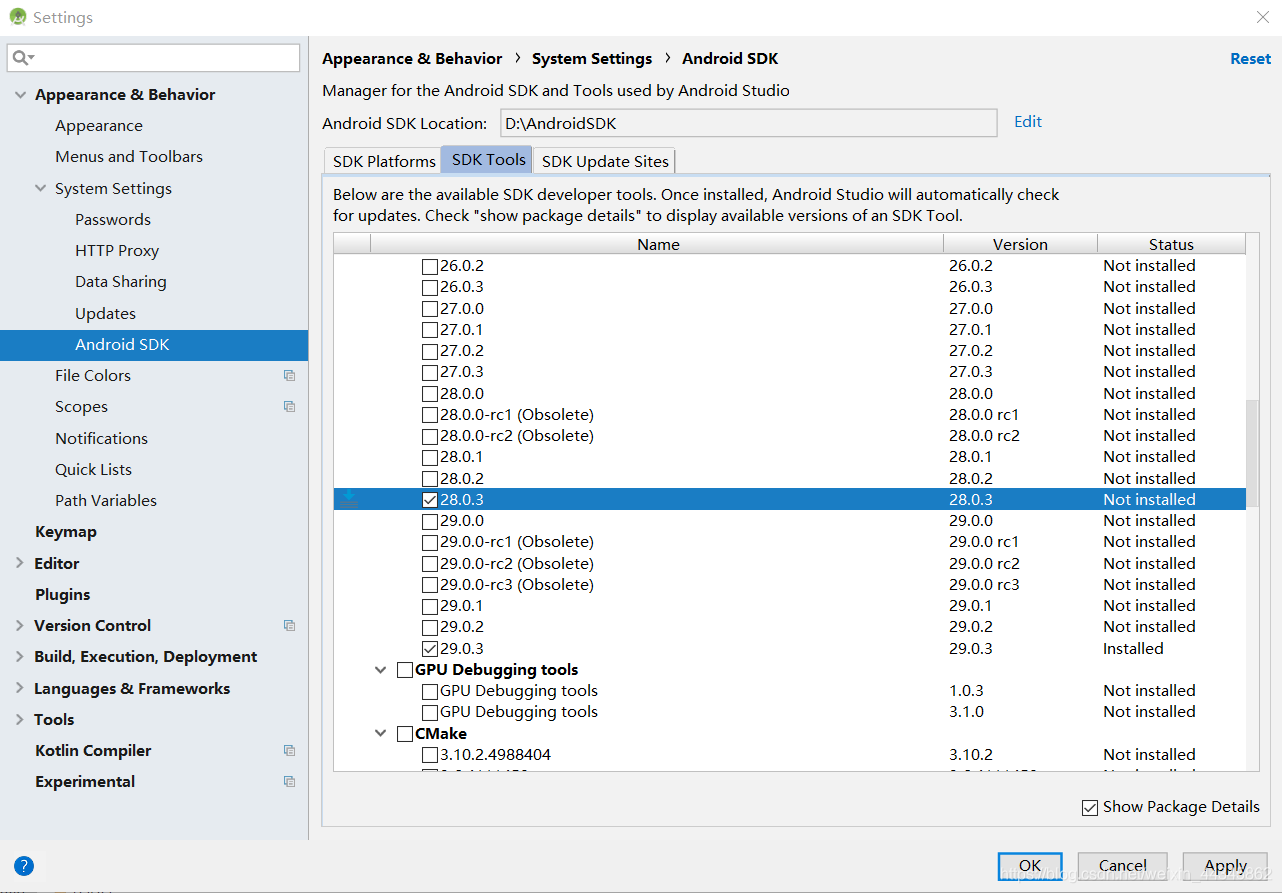The image size is (1282, 893).
Task: Expand Languages & Frameworks section
Action: [x=20, y=688]
